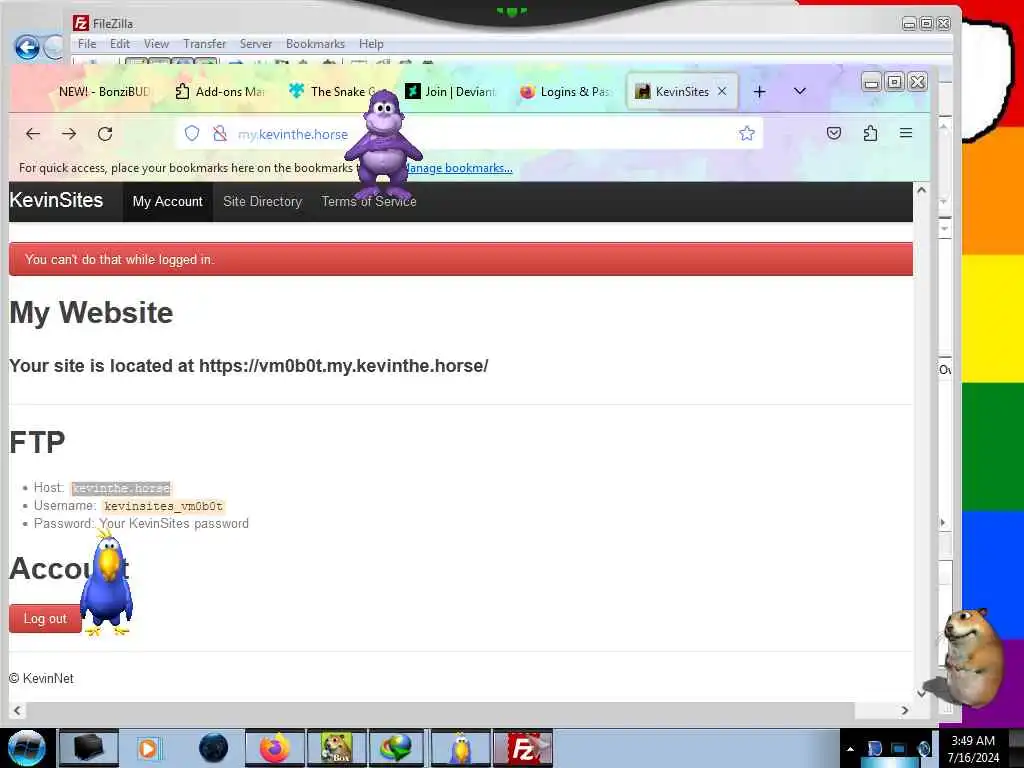
Task: Open the Firefox extensions puzzle icon
Action: click(x=870, y=133)
